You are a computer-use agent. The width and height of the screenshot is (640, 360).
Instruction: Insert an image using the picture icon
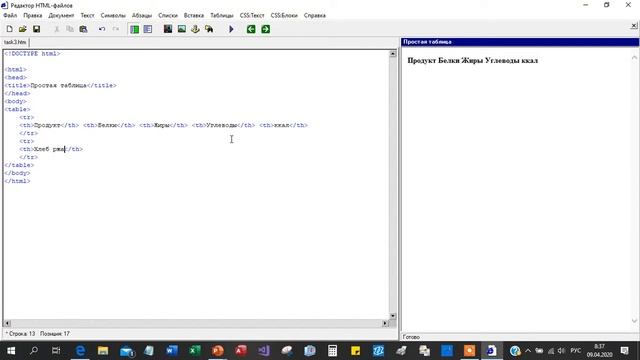point(182,29)
